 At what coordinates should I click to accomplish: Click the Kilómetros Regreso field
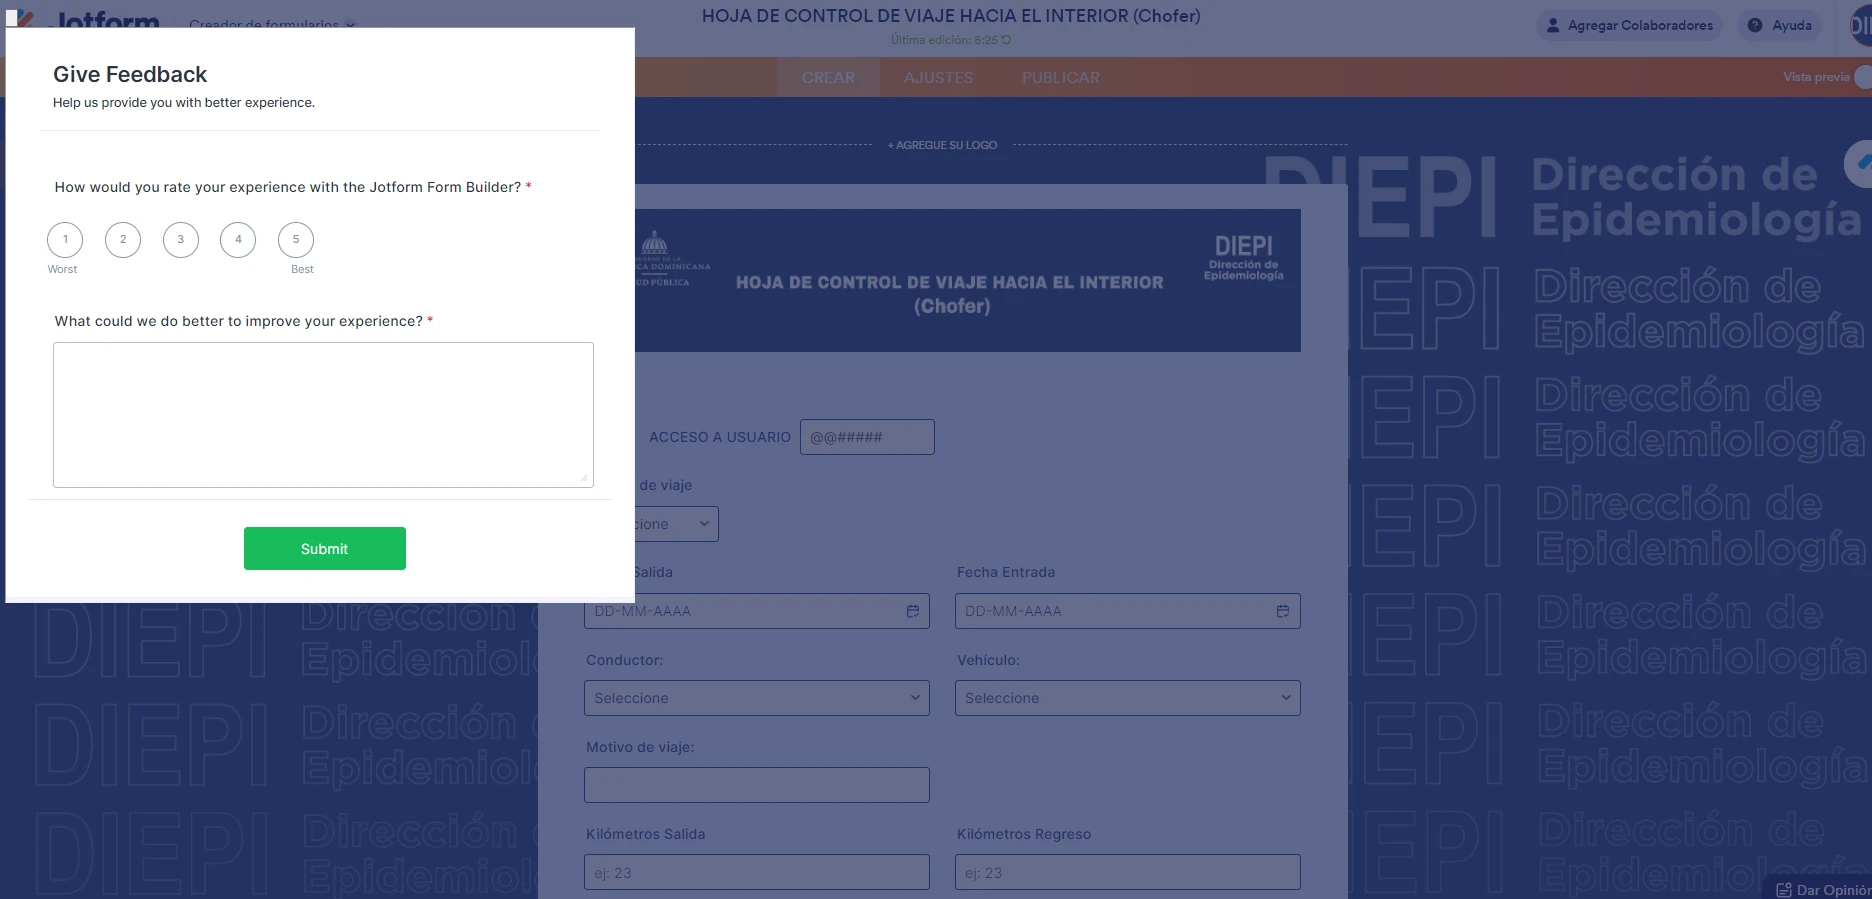1127,872
